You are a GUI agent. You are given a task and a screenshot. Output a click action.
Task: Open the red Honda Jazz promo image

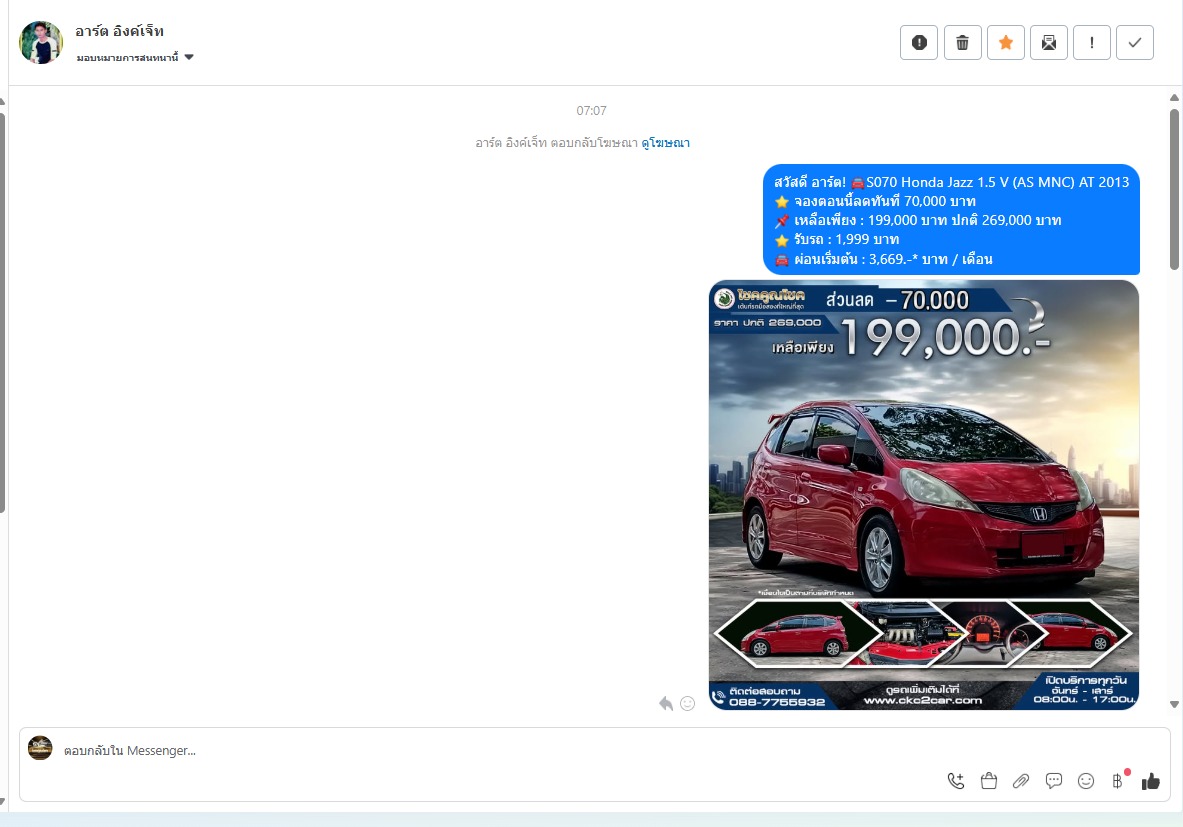tap(923, 495)
